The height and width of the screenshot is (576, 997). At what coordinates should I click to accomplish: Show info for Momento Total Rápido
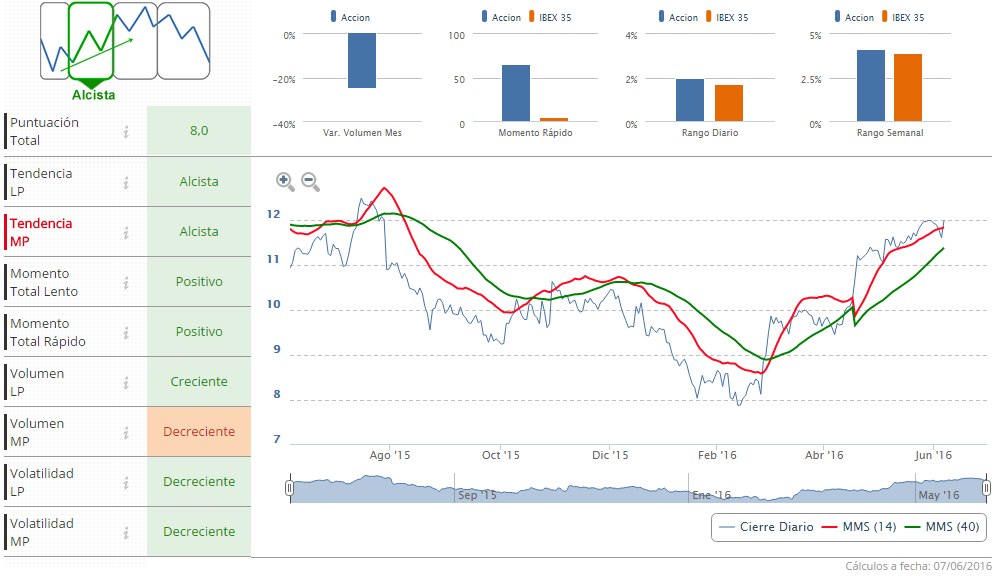click(127, 332)
